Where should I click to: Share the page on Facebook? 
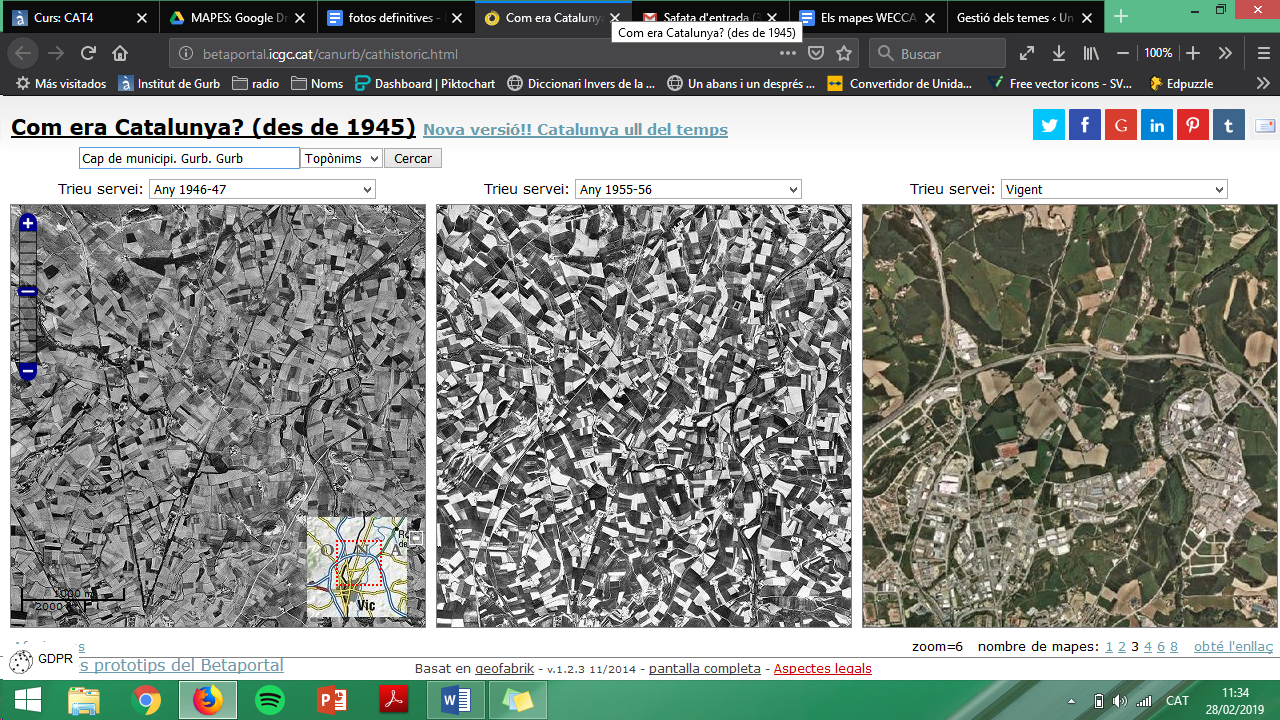(x=1085, y=125)
